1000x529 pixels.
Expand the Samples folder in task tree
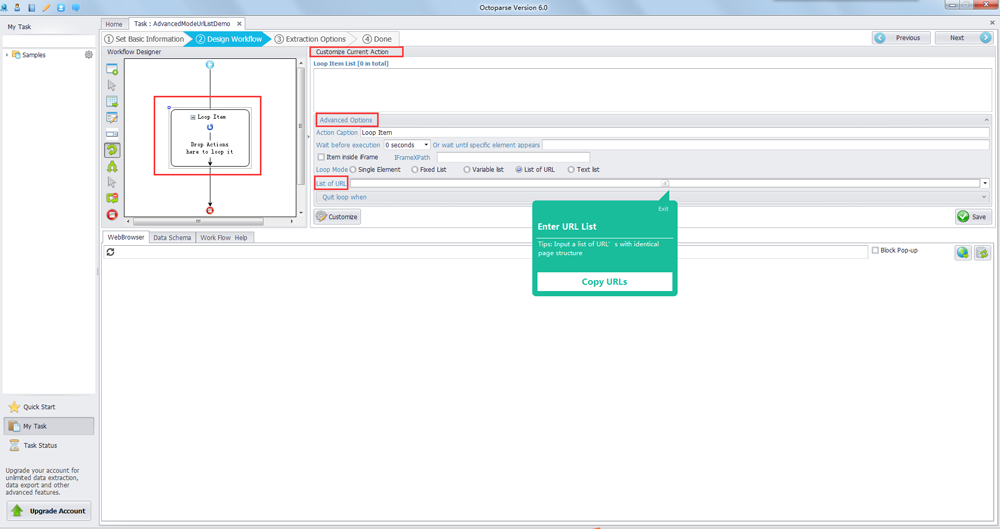point(7,55)
